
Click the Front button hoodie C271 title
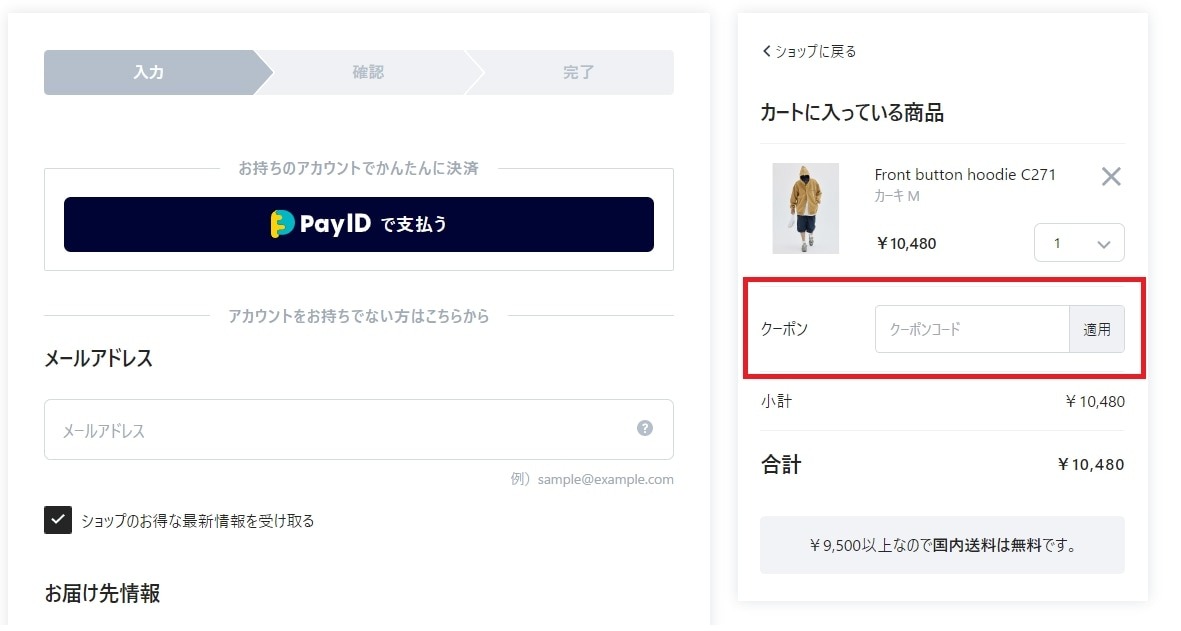pos(965,175)
